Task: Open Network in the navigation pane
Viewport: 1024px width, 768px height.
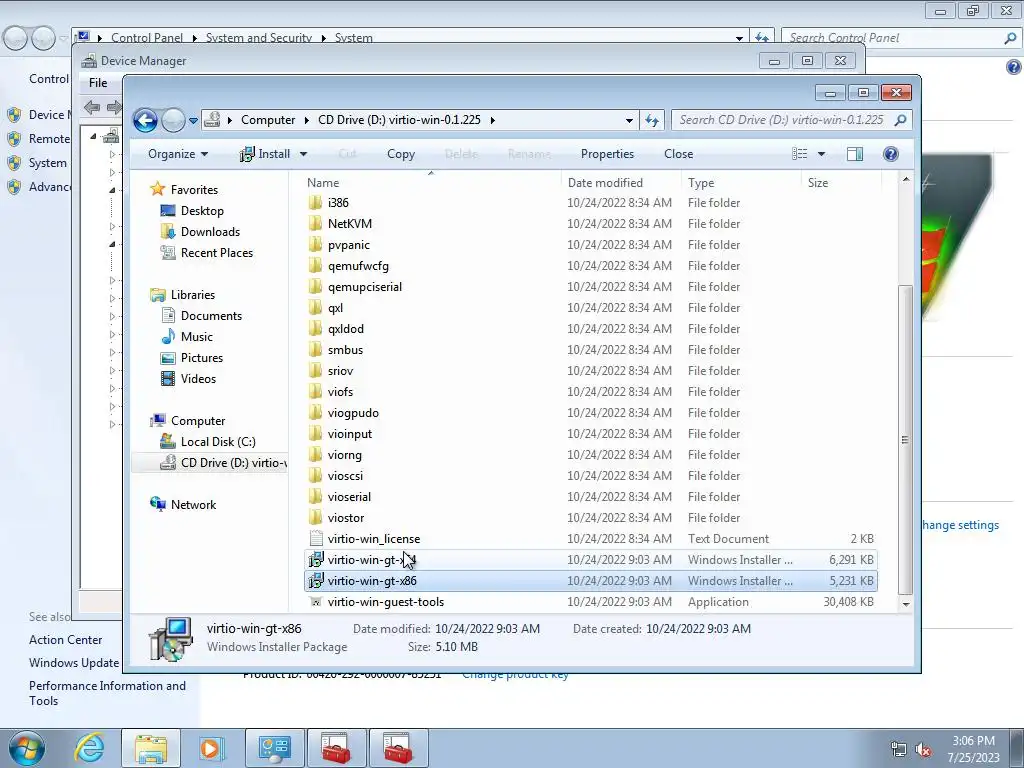Action: point(193,505)
